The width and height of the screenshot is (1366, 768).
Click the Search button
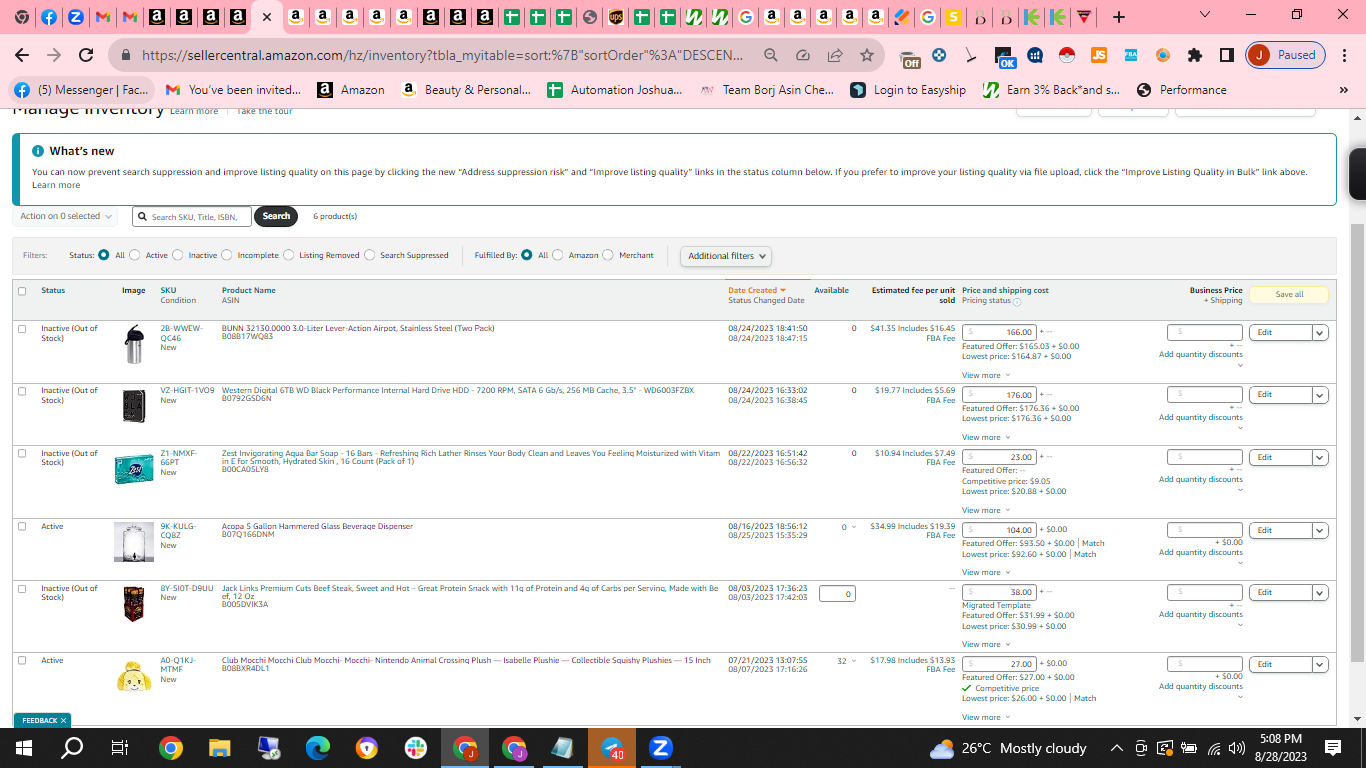tap(276, 216)
